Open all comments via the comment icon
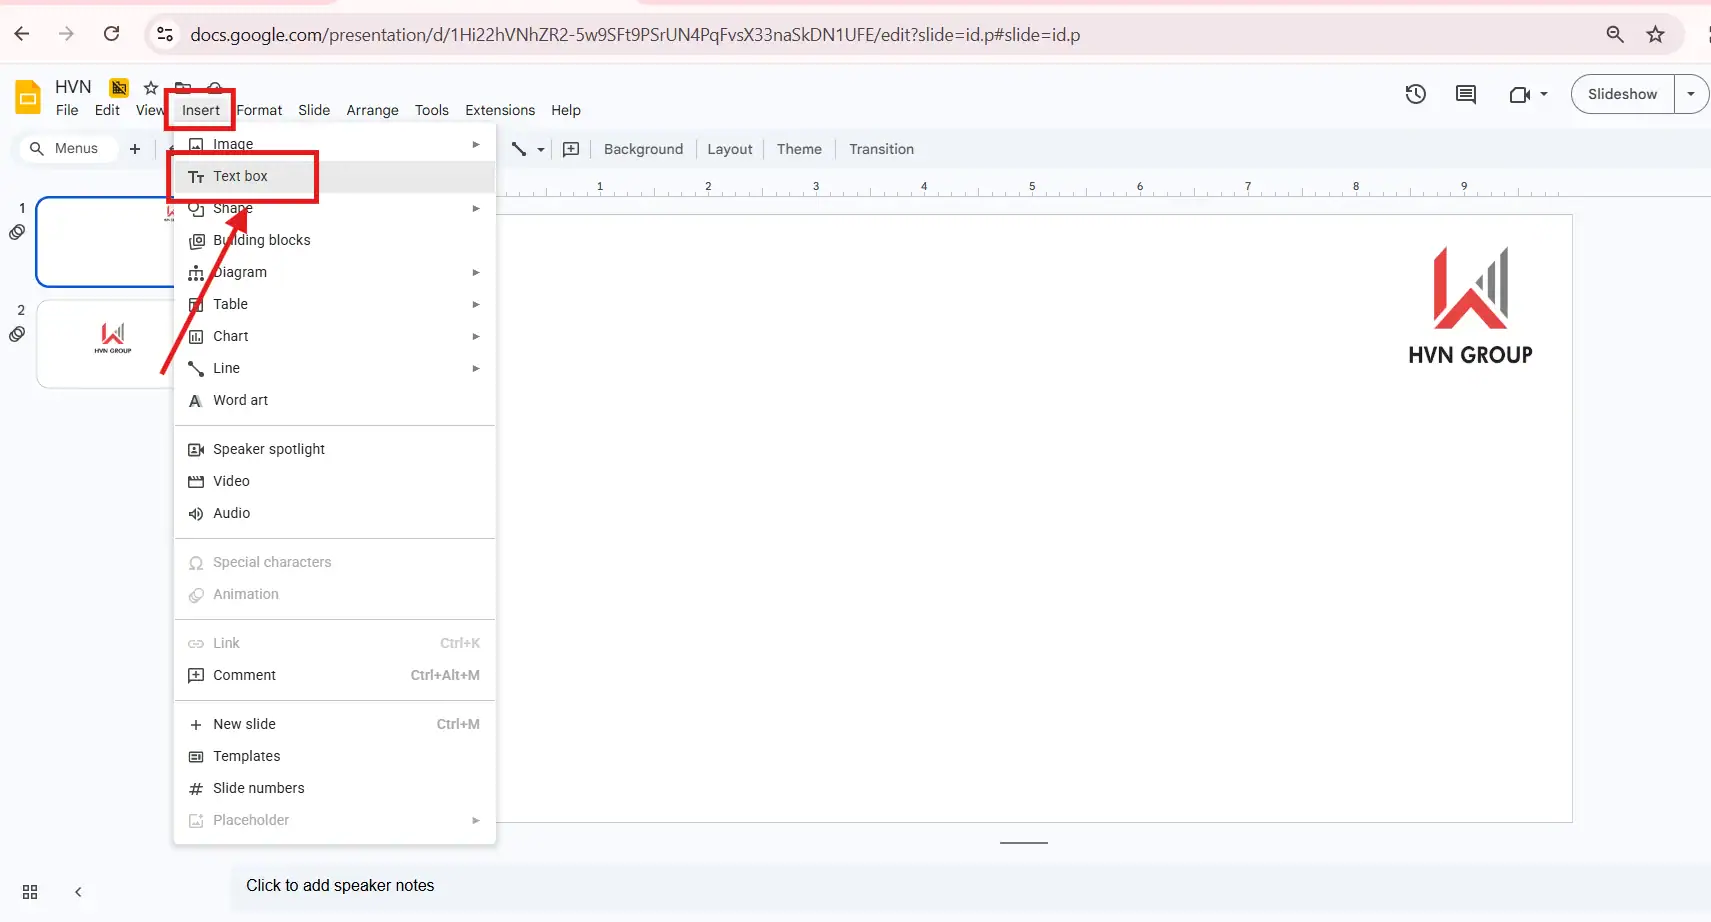 (x=1465, y=93)
